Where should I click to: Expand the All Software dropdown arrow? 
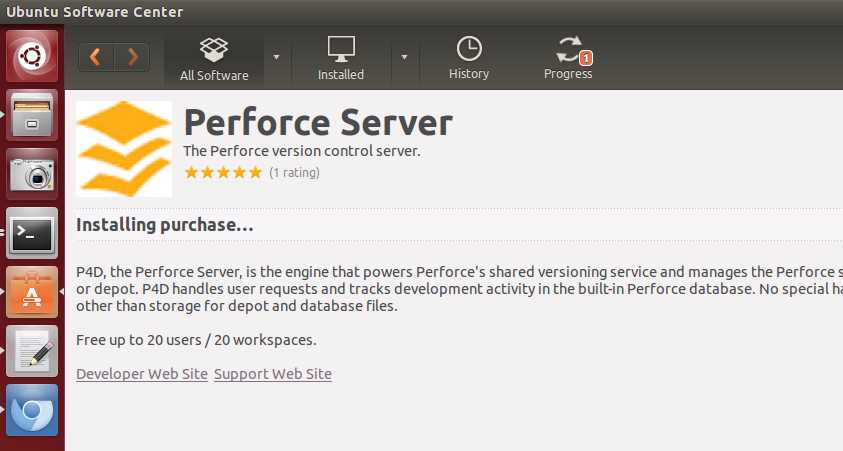point(276,57)
